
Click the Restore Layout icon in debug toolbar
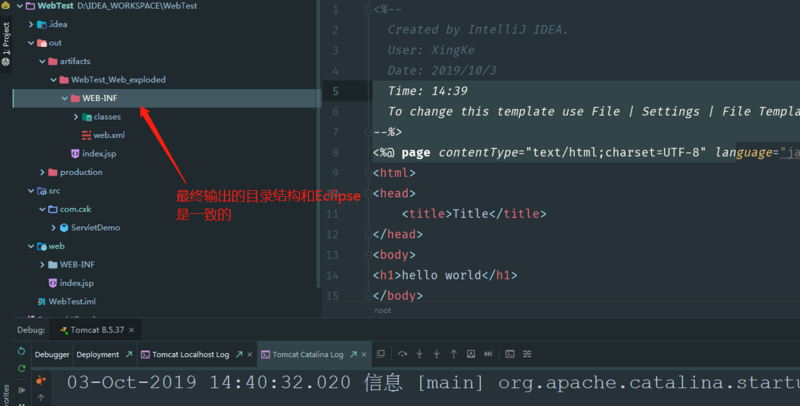point(381,354)
